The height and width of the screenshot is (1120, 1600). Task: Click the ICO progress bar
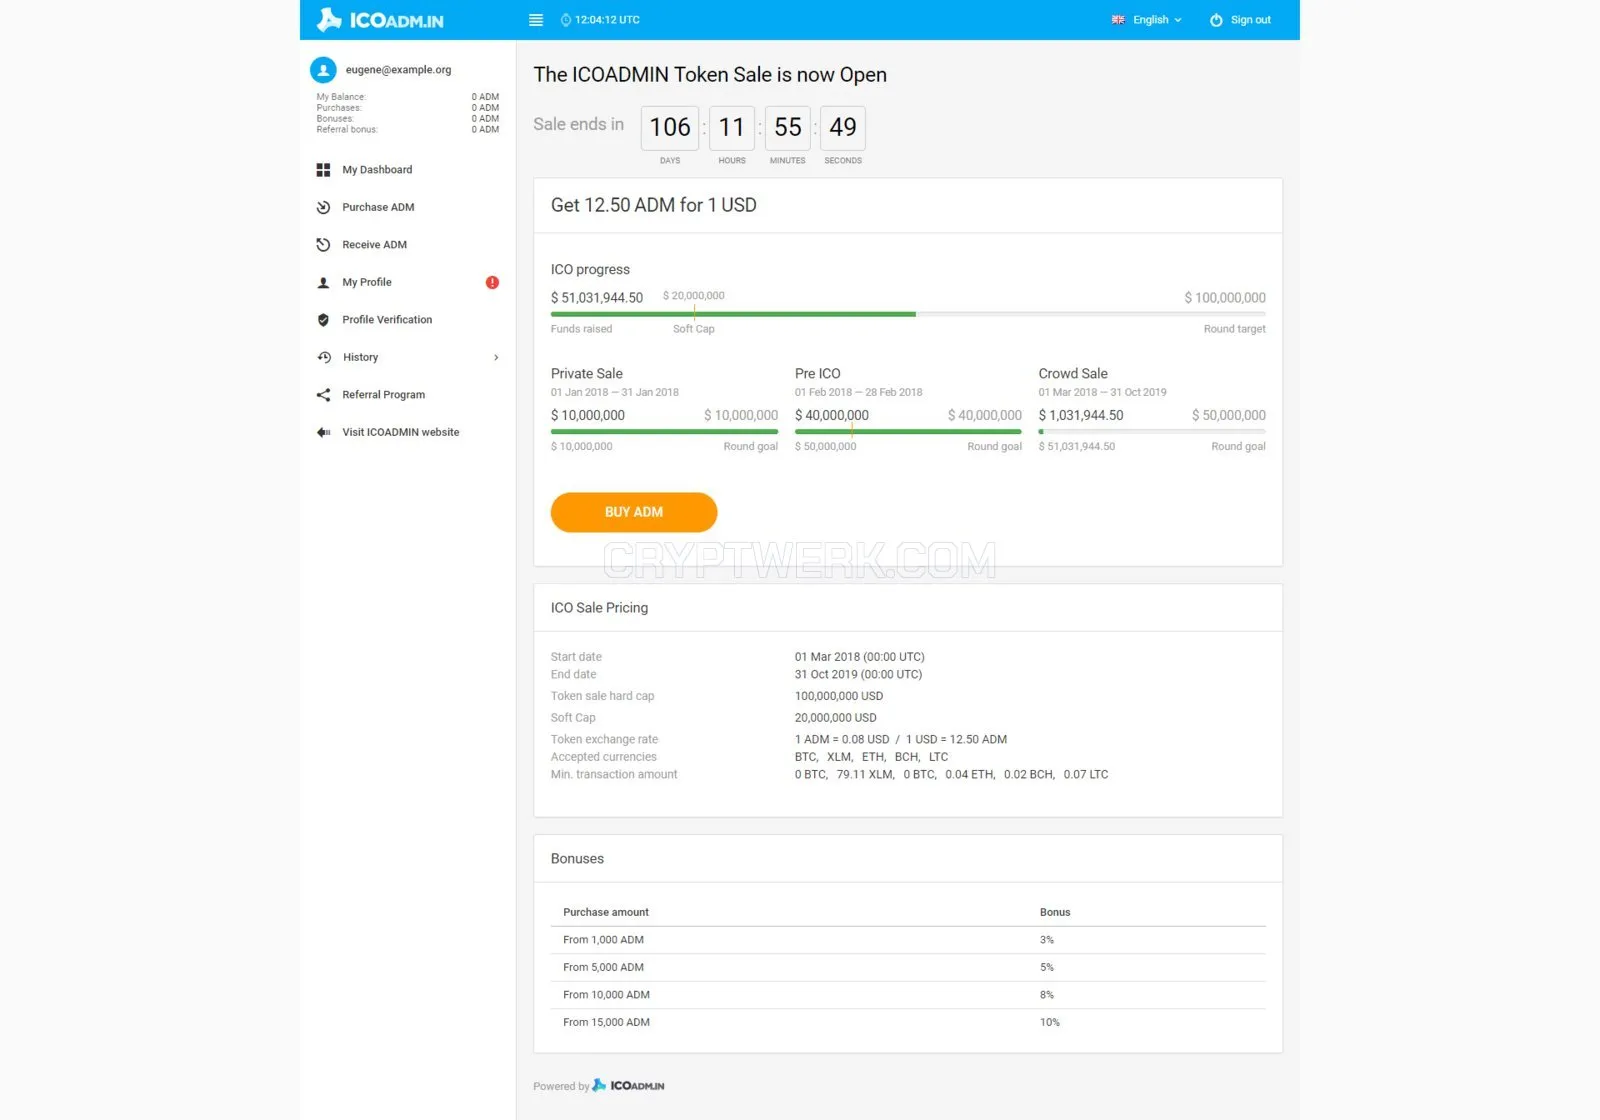[908, 314]
